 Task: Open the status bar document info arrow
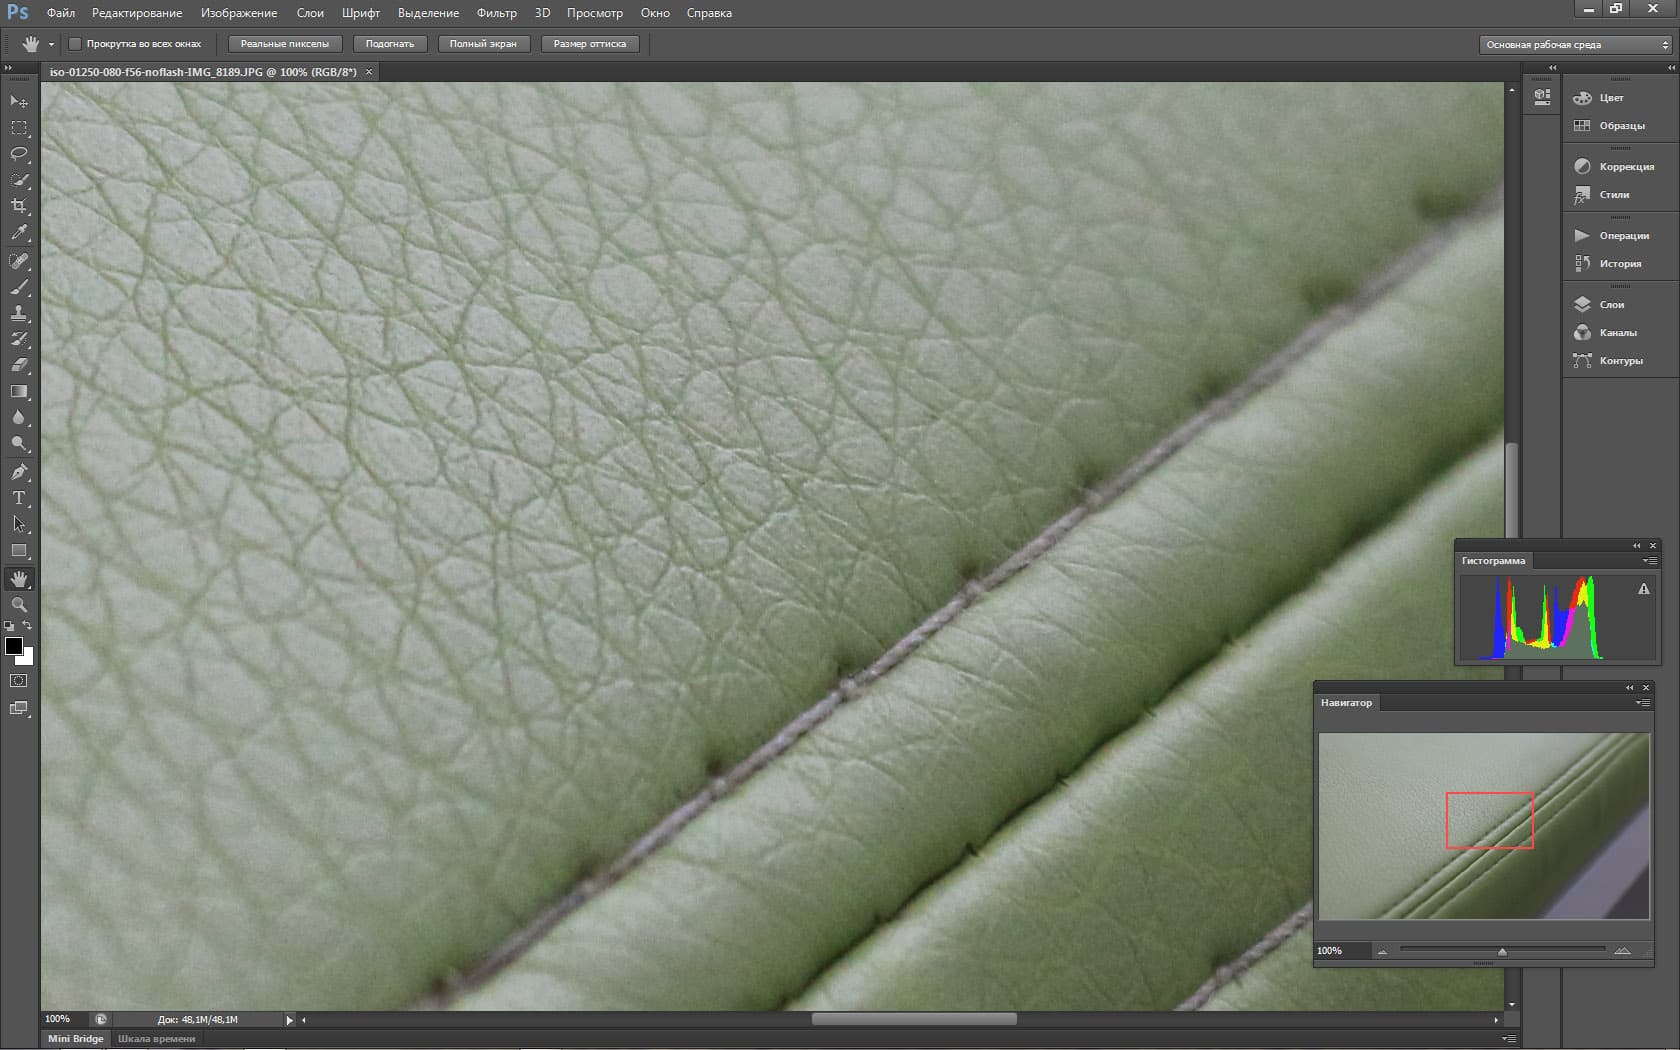coord(290,1020)
